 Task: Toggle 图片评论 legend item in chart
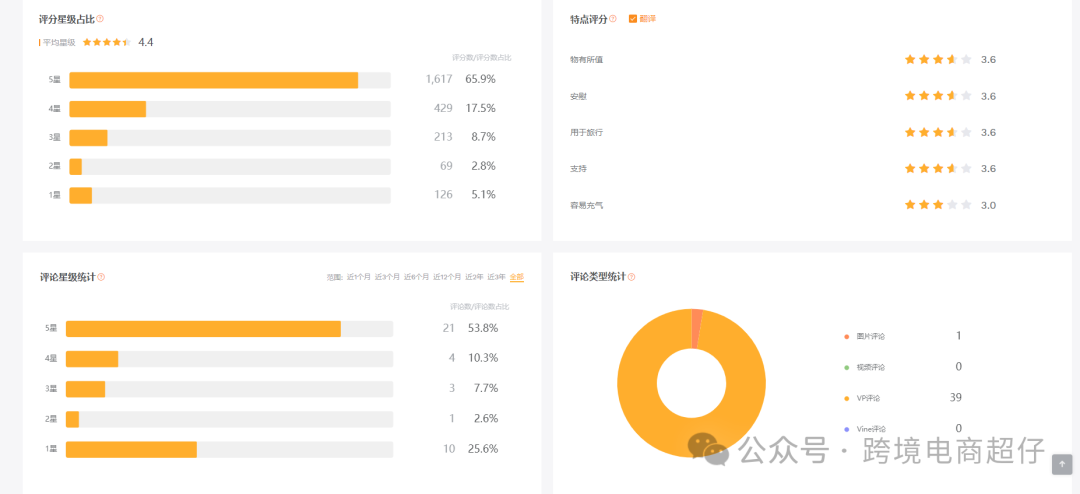click(x=870, y=336)
